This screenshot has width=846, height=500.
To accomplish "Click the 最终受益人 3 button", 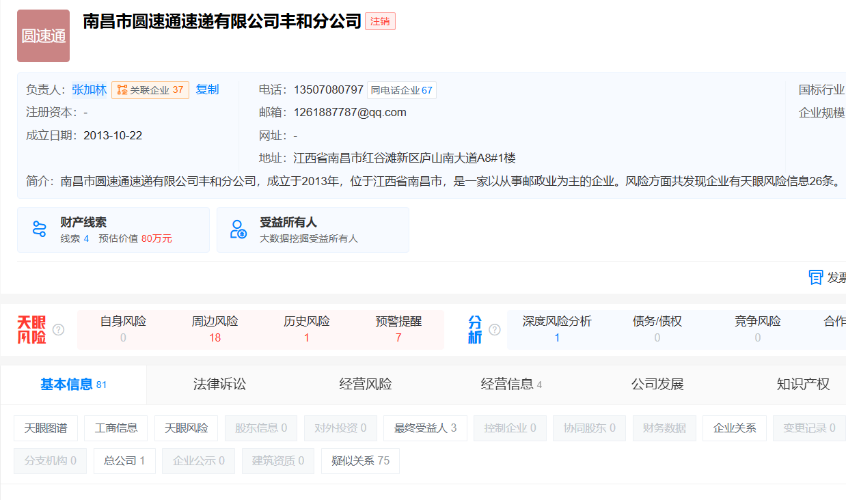I will coord(425,428).
